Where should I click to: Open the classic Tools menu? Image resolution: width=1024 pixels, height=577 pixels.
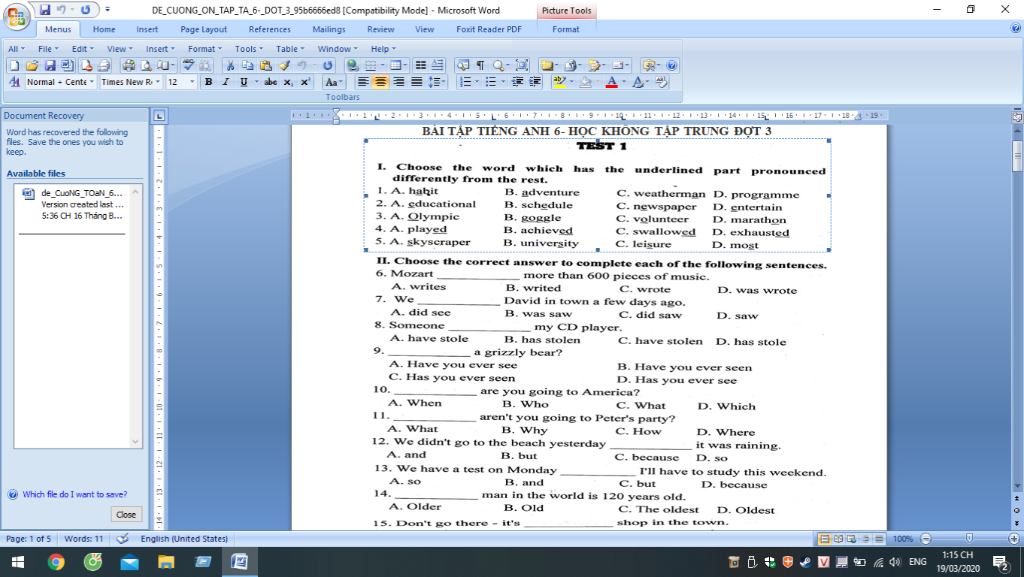(x=249, y=49)
